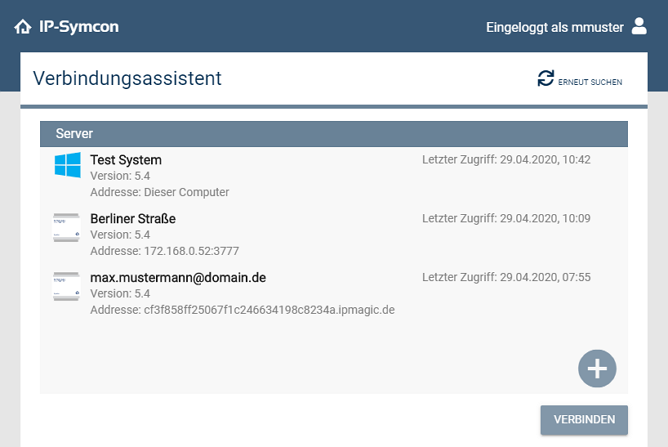Click the refresh arrows icon
The height and width of the screenshot is (447, 668).
[x=545, y=78]
